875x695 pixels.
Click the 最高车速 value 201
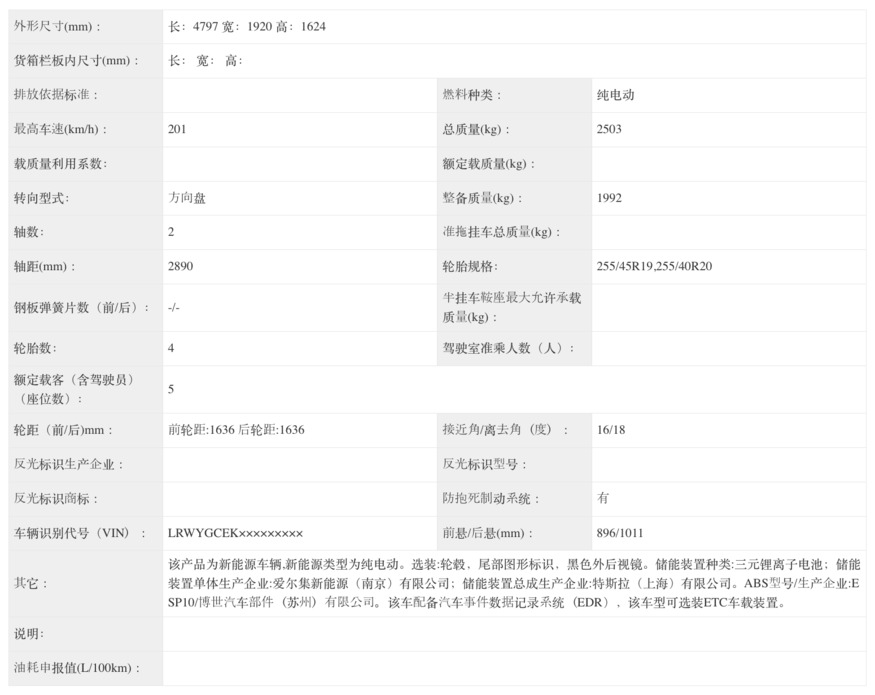[x=177, y=129]
